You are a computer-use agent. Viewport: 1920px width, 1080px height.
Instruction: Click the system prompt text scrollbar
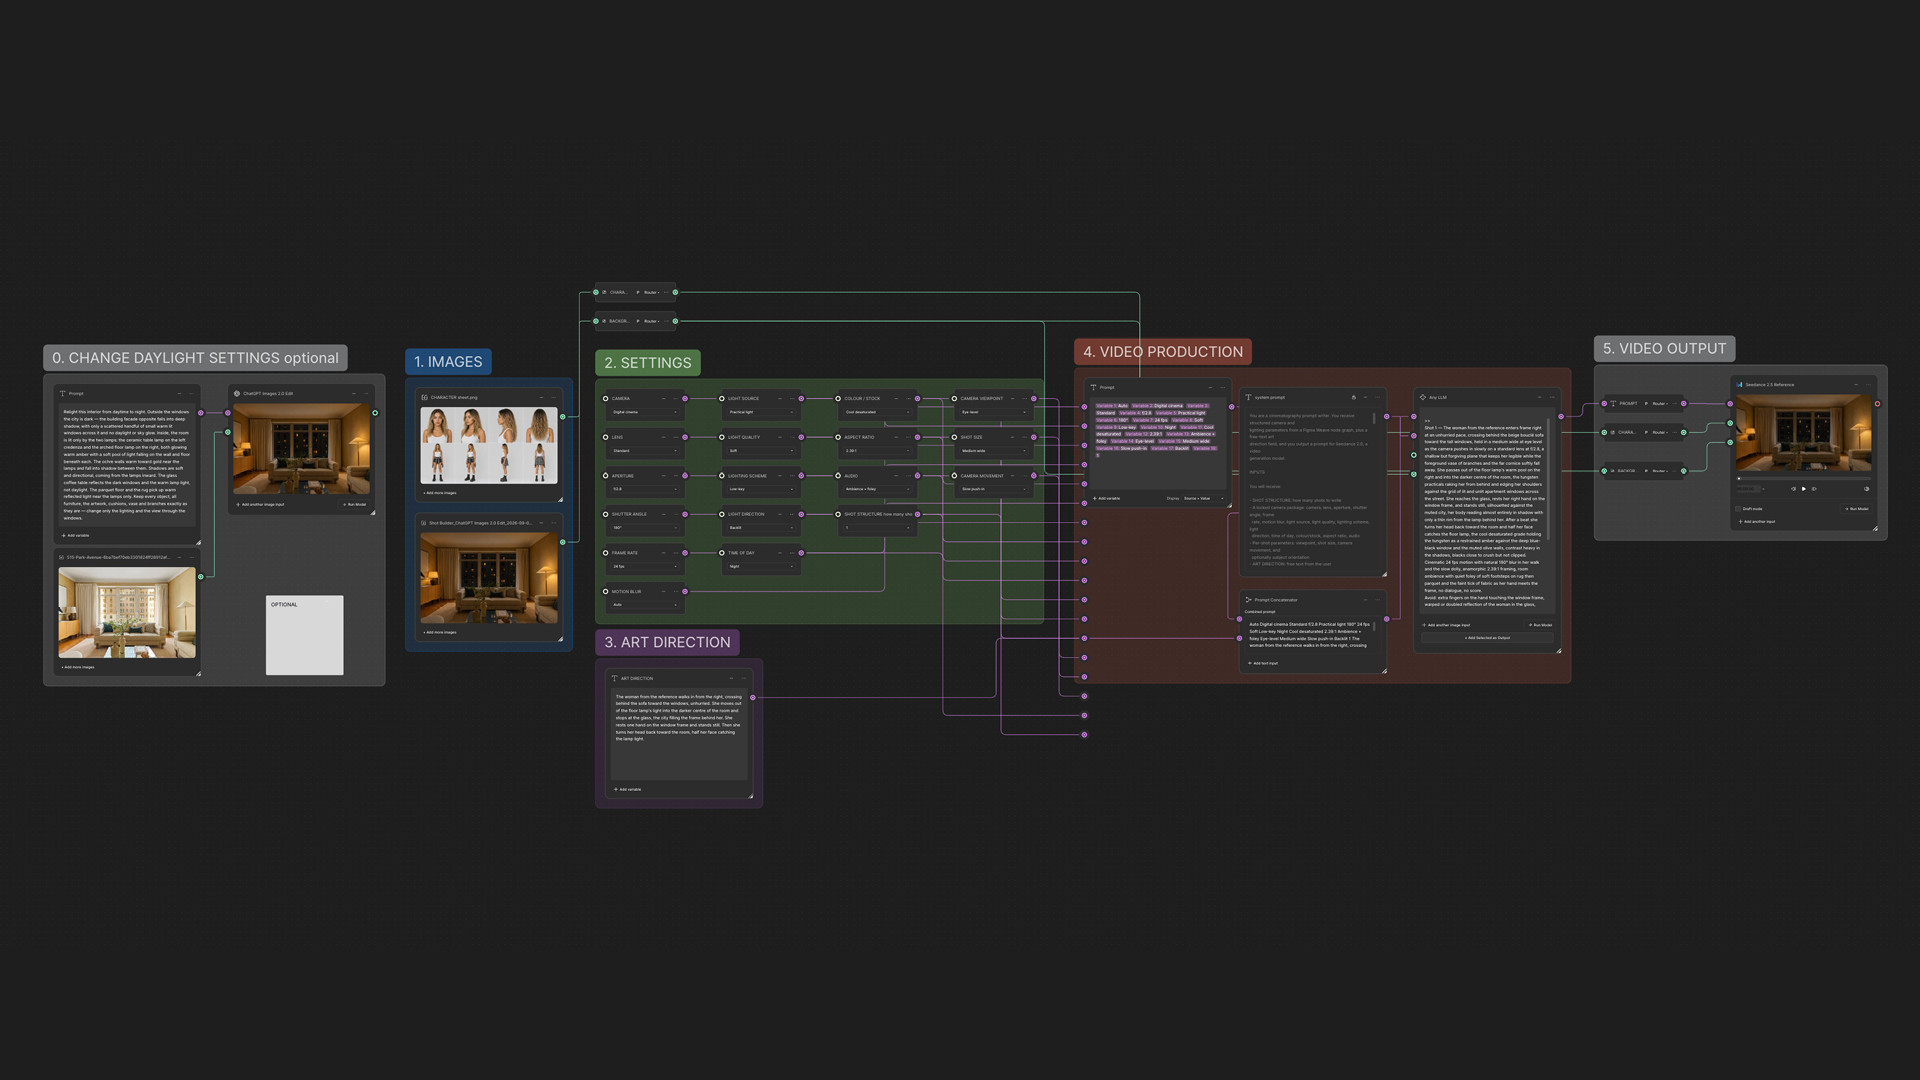[x=1374, y=419]
